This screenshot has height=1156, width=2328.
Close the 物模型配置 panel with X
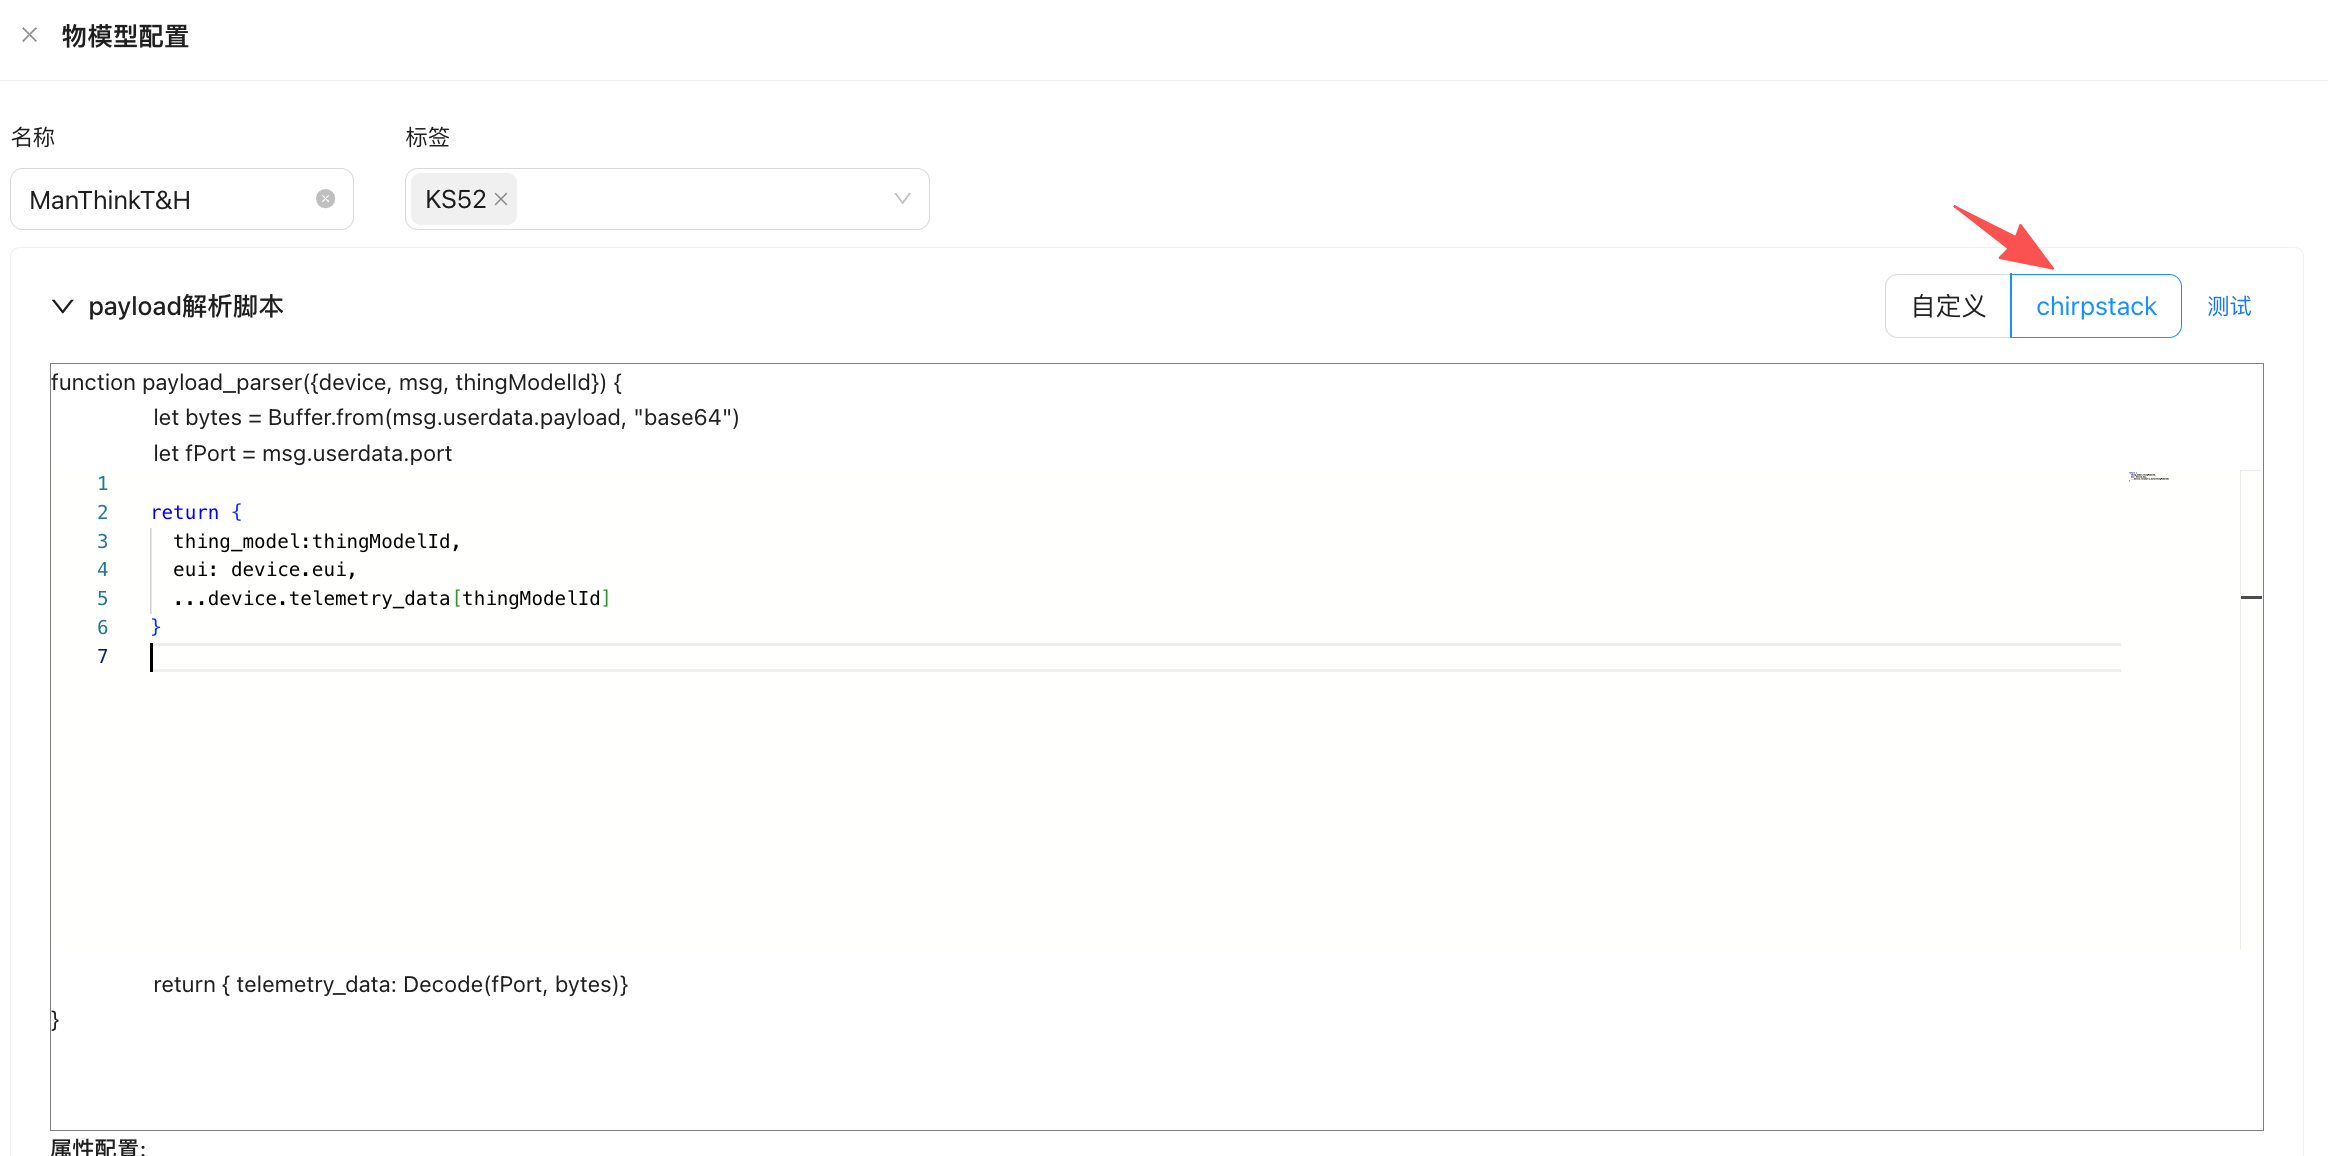pos(30,35)
